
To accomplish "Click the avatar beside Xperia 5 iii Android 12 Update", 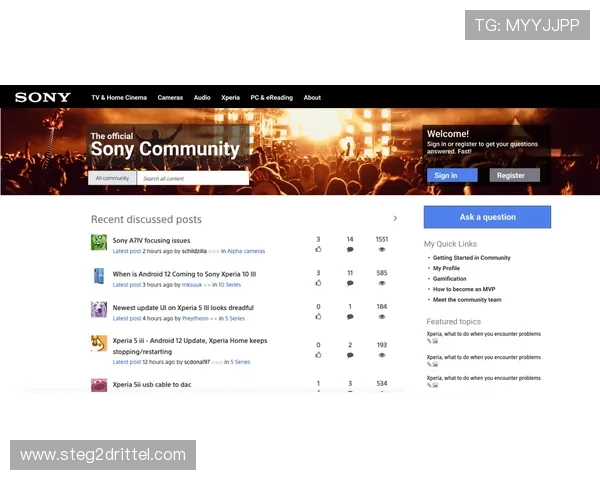I will click(99, 343).
